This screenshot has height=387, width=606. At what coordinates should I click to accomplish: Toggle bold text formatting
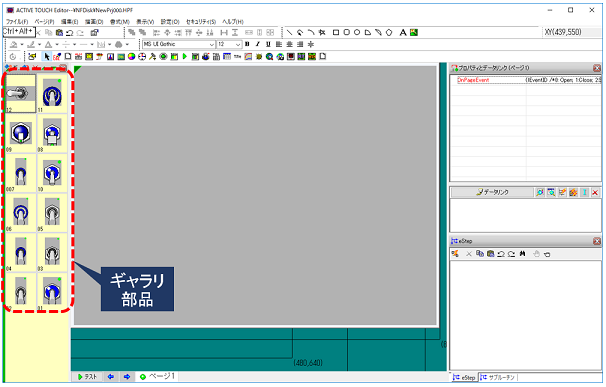tap(247, 44)
